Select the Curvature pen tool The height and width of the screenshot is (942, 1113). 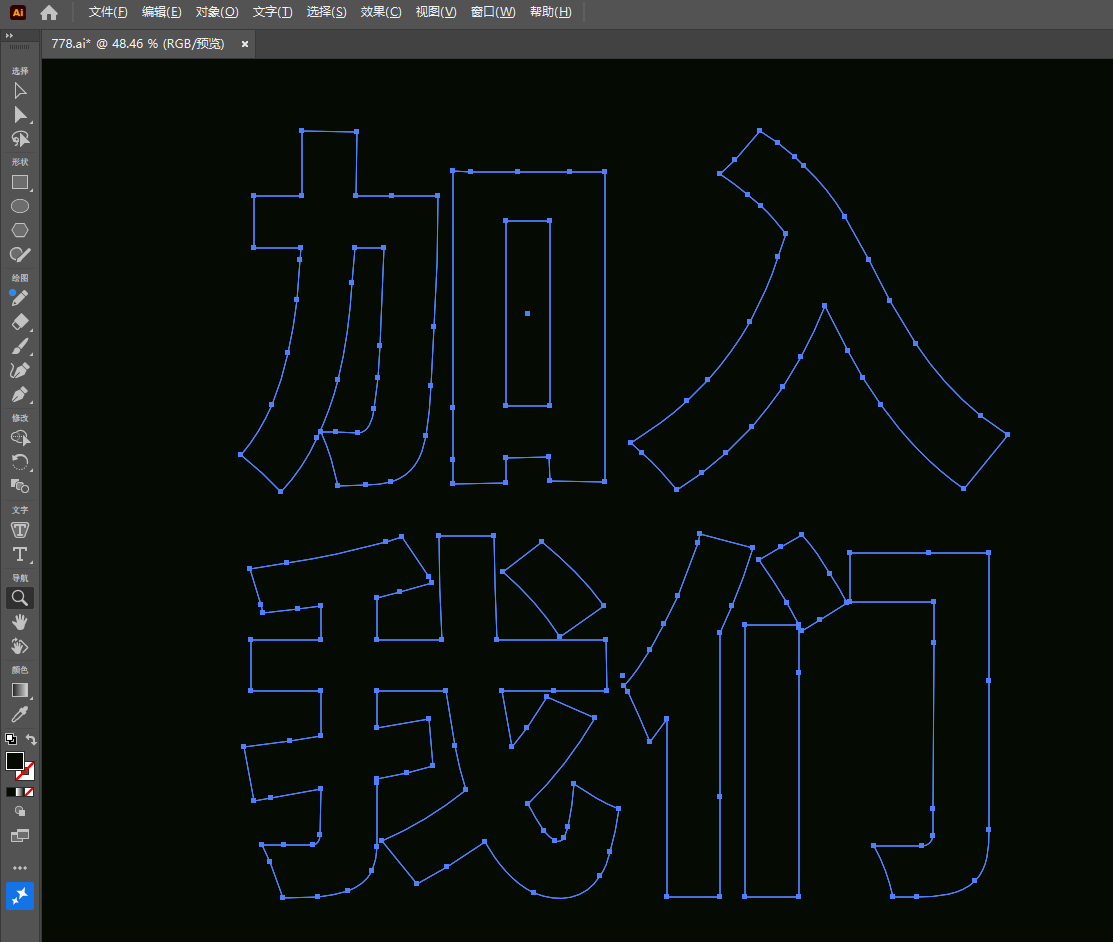(20, 371)
